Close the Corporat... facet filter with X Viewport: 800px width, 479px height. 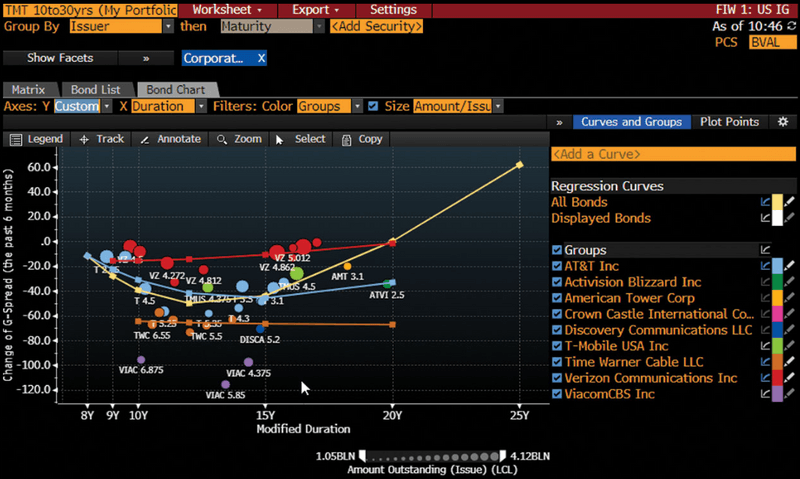click(x=261, y=58)
